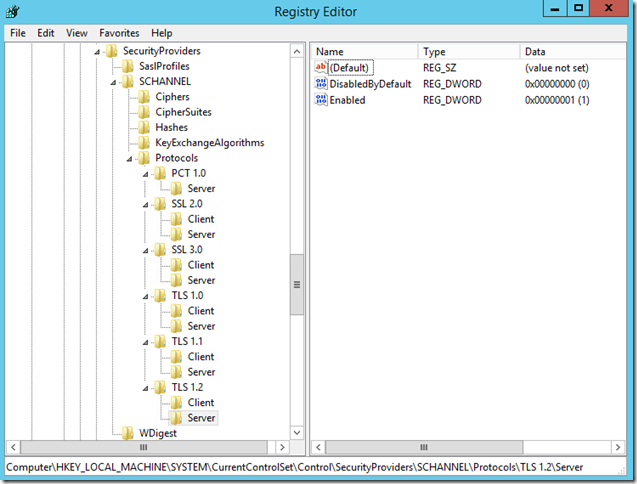The width and height of the screenshot is (637, 484).
Task: Click the Registry Editor app icon in title bar
Action: (x=15, y=11)
